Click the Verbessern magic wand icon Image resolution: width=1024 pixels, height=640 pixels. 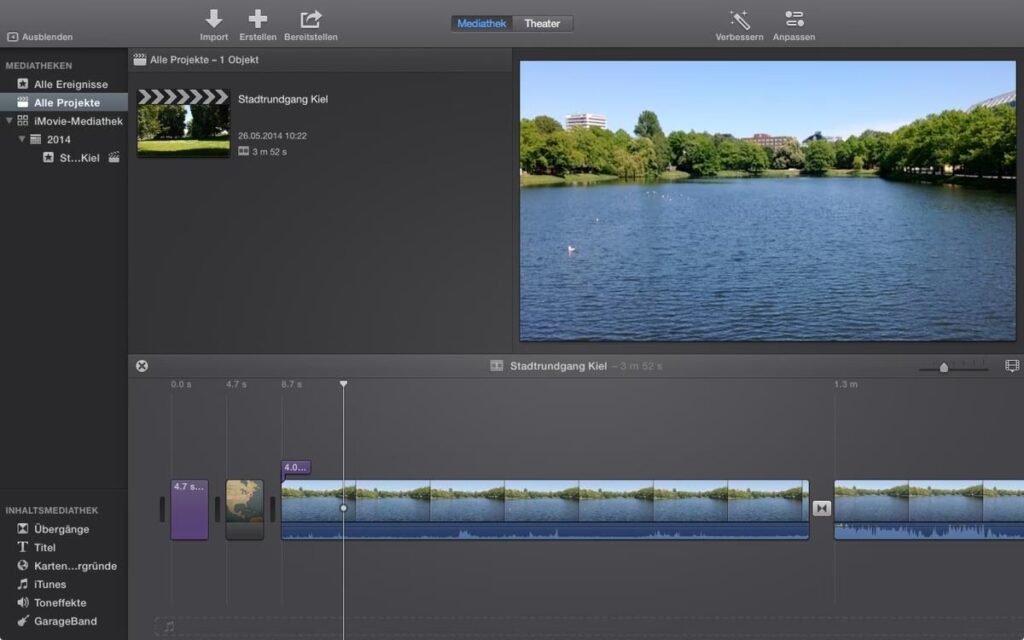click(739, 19)
